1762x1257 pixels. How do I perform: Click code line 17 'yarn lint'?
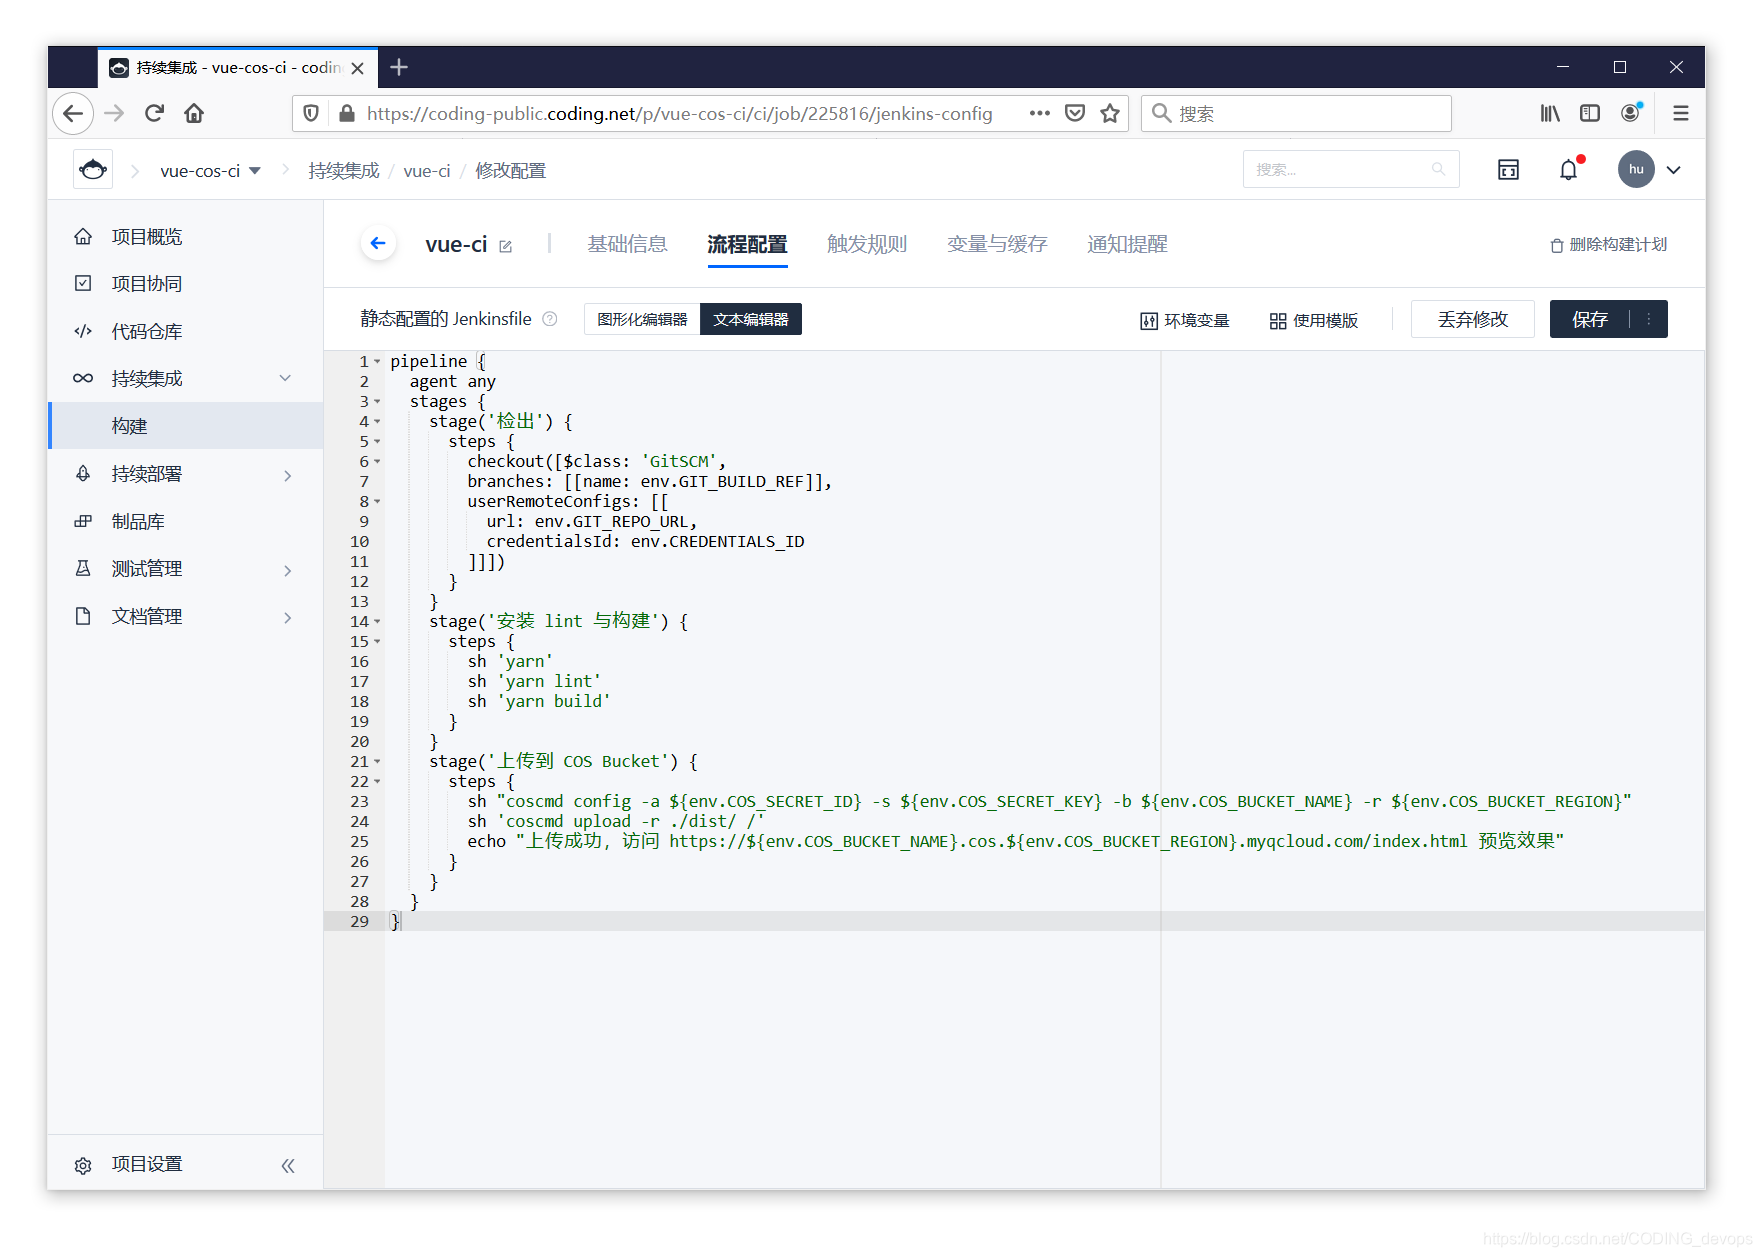pyautogui.click(x=535, y=681)
